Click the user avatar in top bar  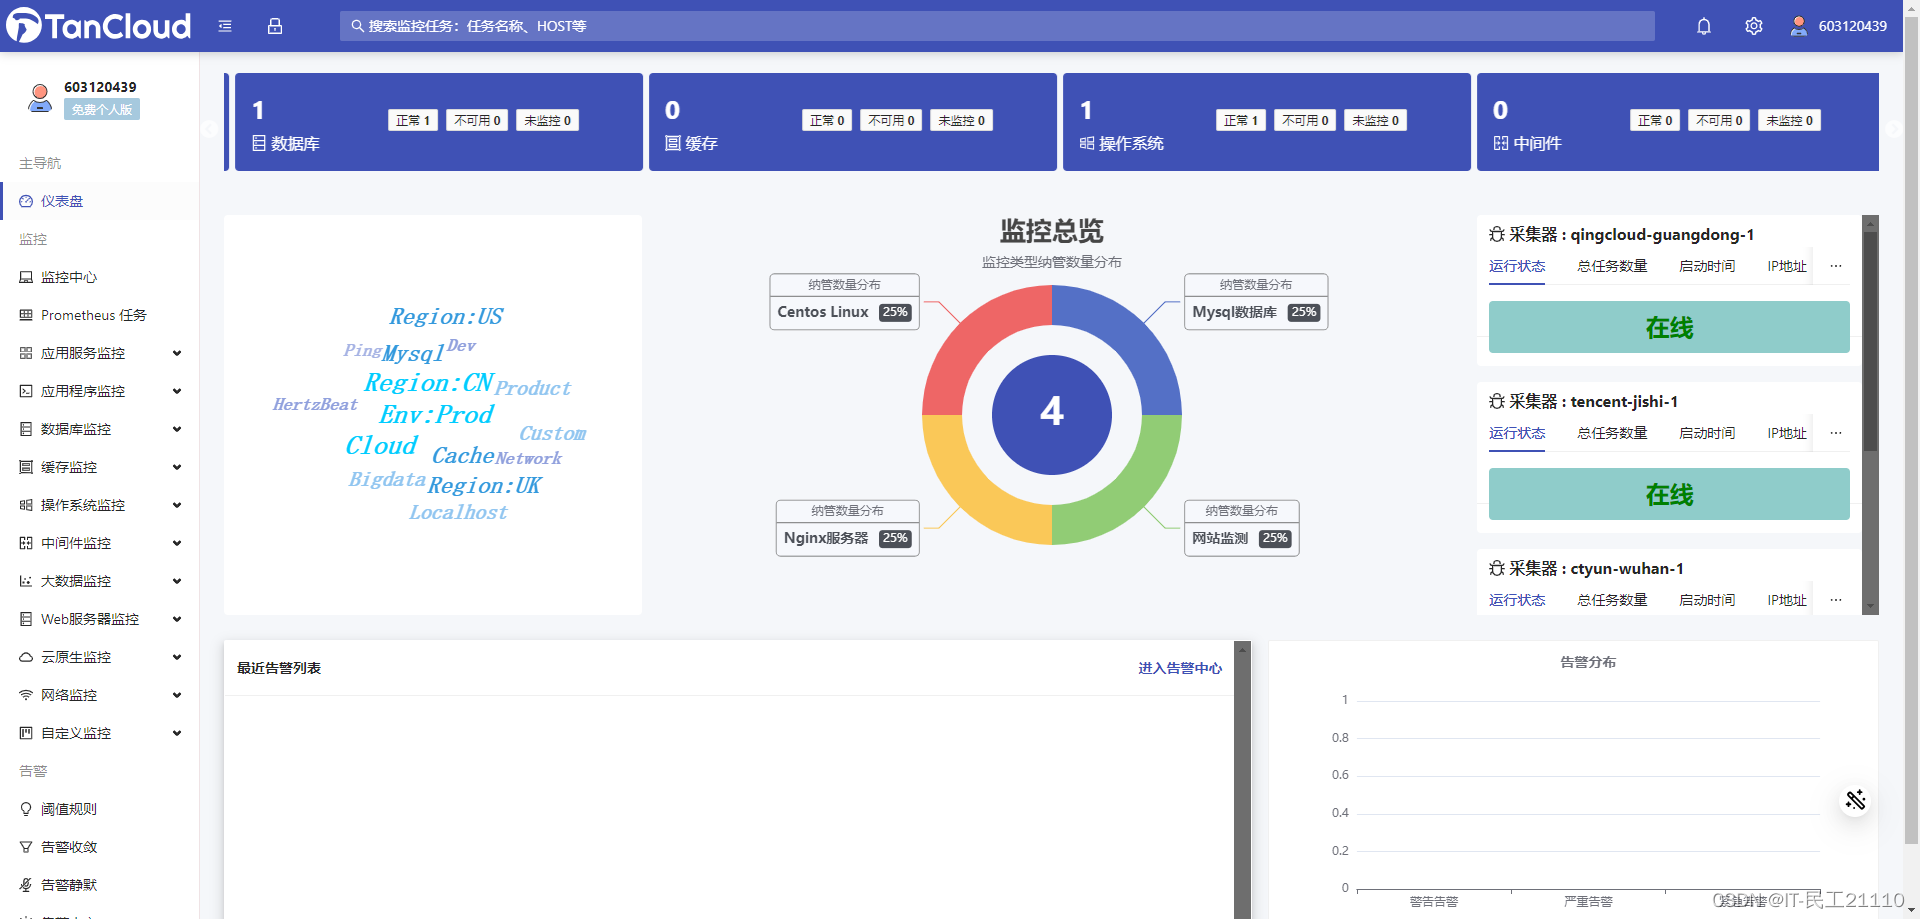pos(1799,26)
